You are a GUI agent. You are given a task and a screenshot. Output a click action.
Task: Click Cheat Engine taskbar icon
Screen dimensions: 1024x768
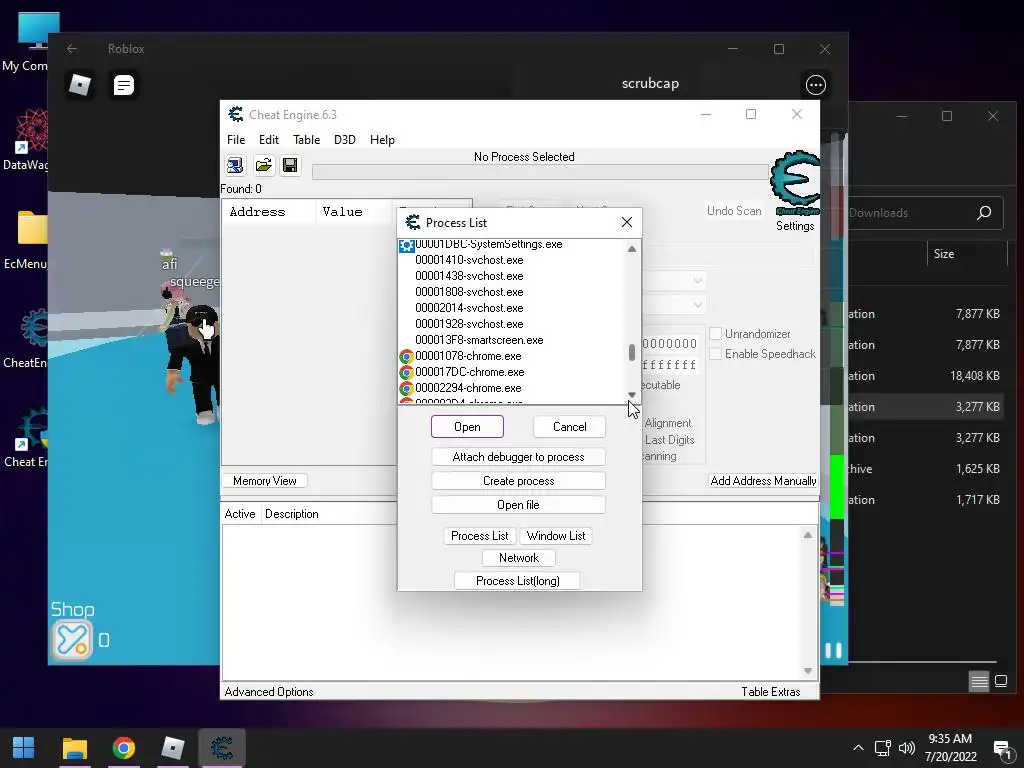[222, 748]
